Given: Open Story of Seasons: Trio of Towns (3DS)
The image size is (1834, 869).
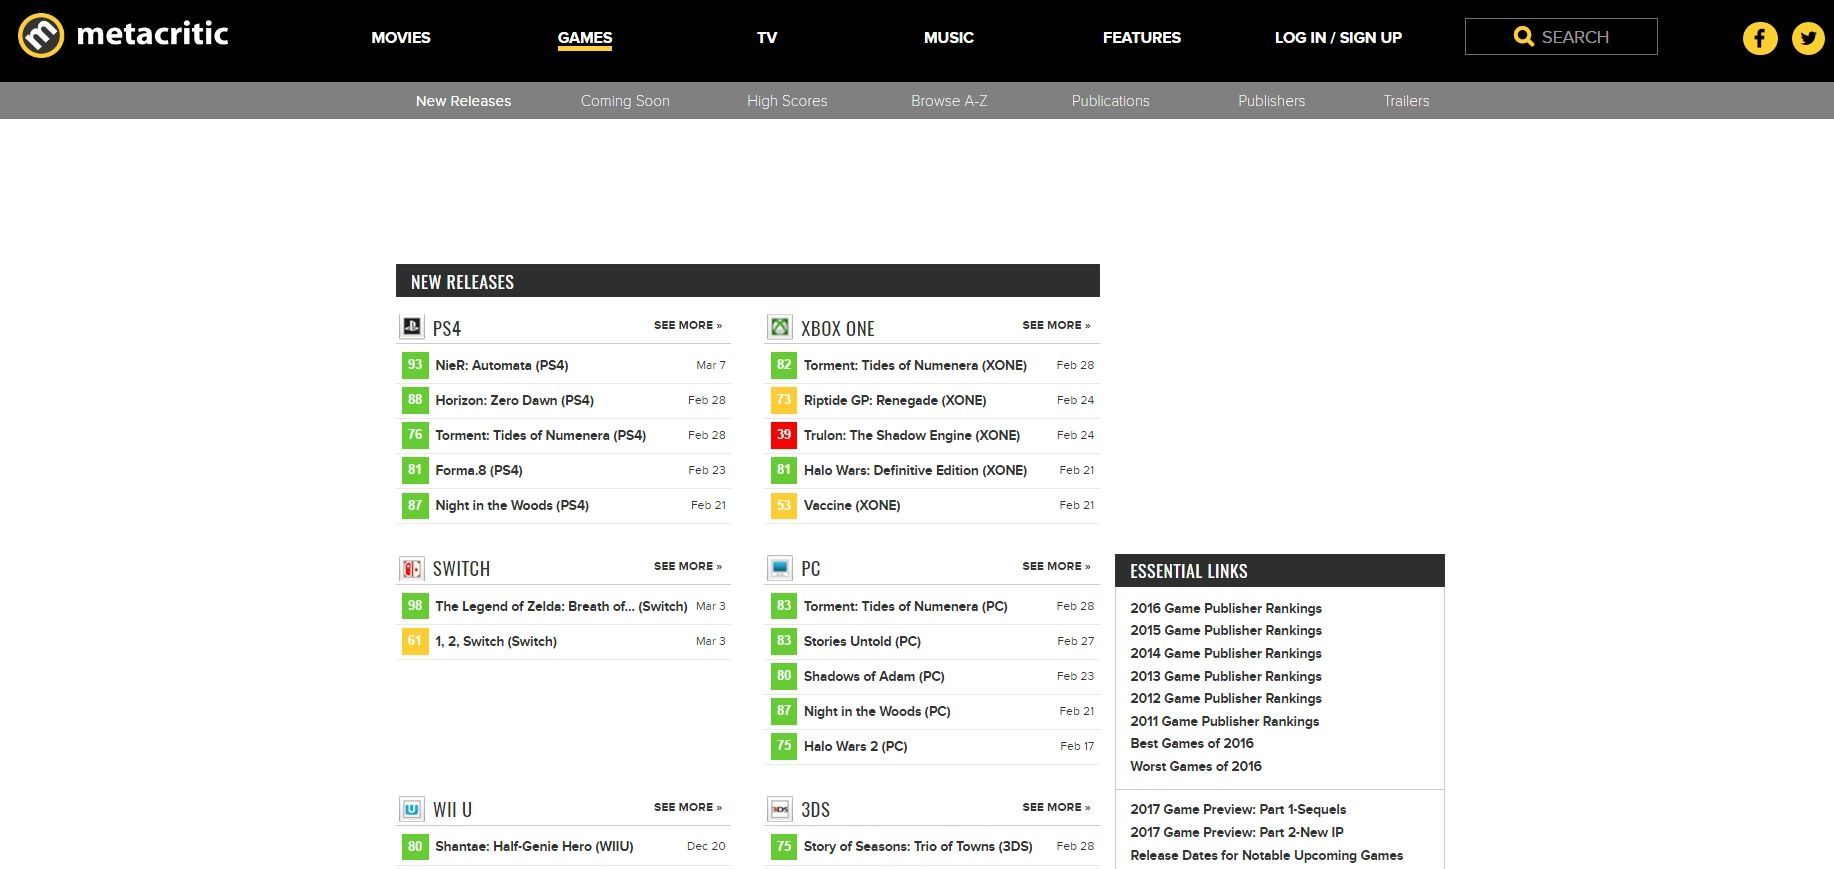Looking at the screenshot, I should coord(918,846).
